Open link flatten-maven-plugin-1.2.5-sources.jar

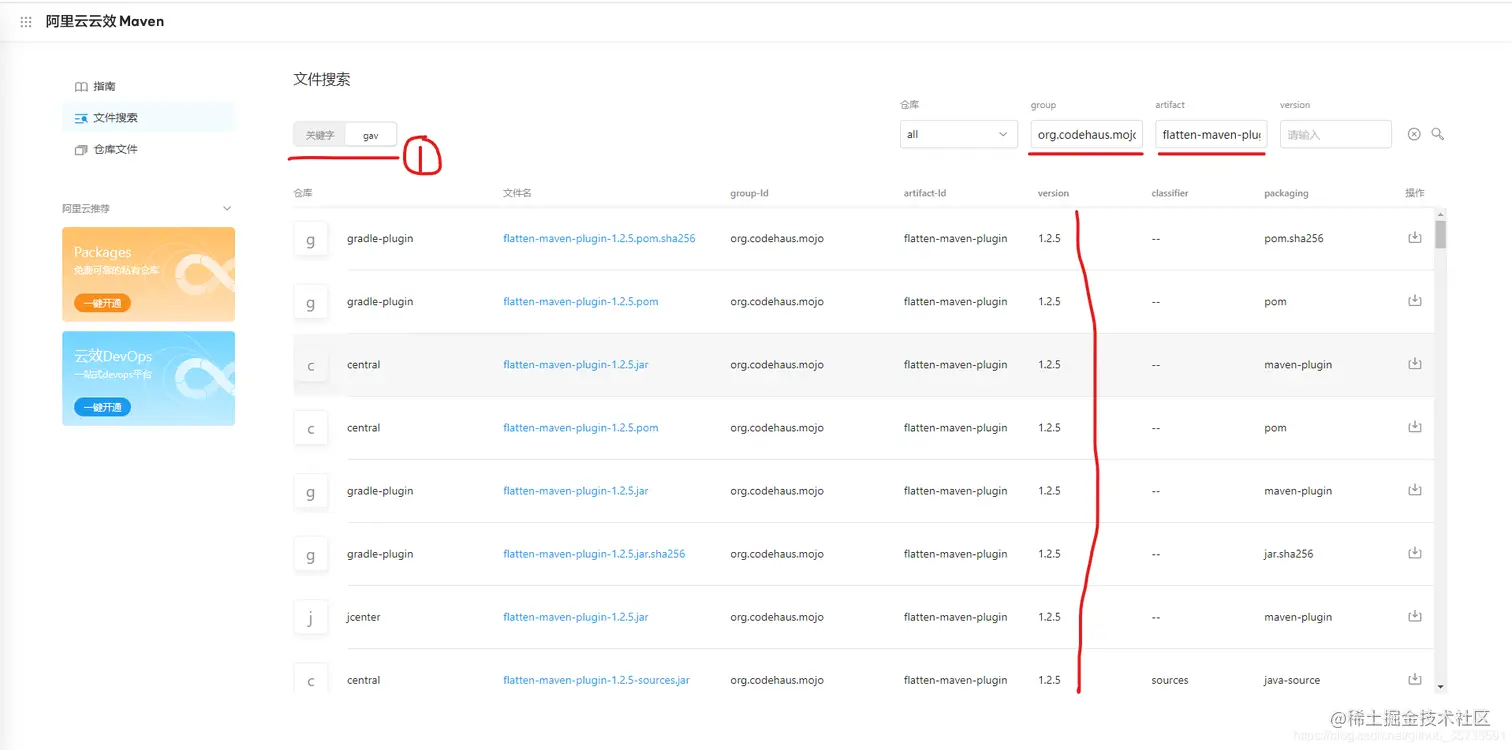(596, 680)
